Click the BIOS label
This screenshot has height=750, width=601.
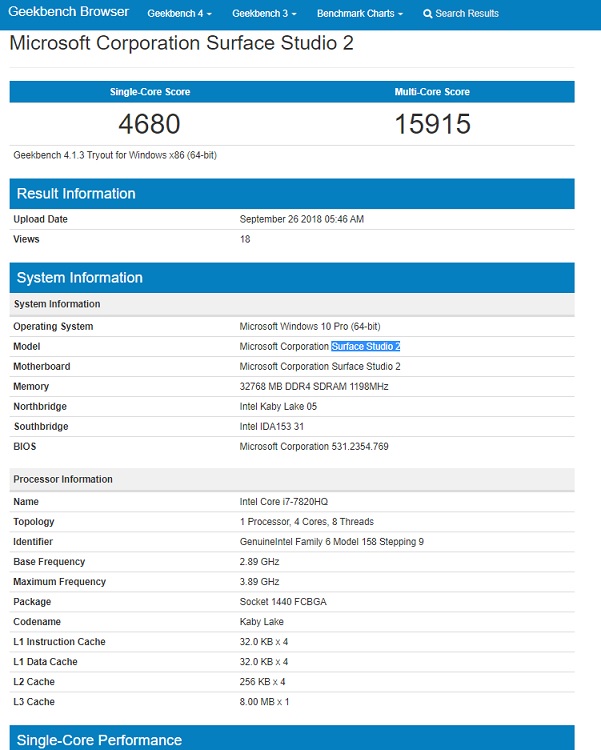tap(25, 446)
